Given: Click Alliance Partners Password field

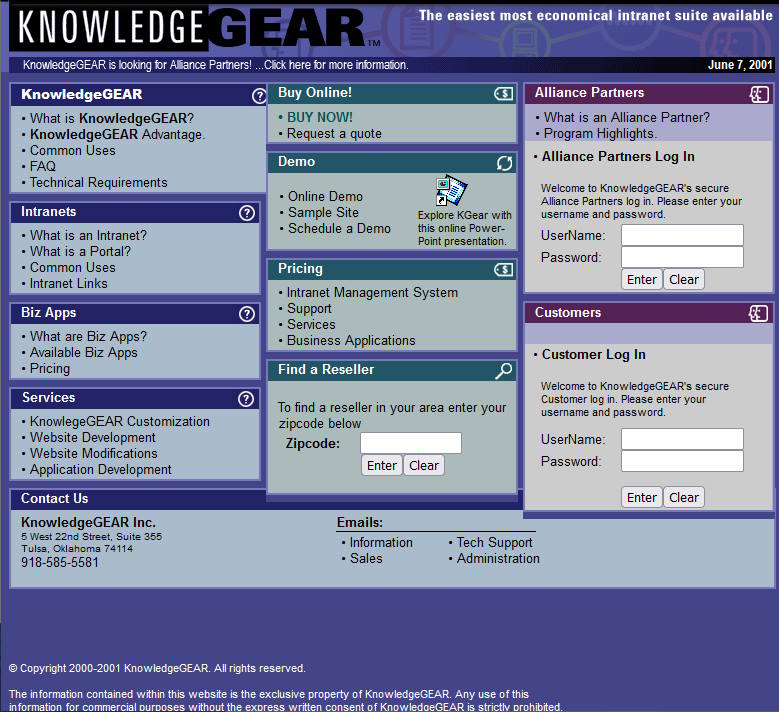Looking at the screenshot, I should [x=682, y=257].
